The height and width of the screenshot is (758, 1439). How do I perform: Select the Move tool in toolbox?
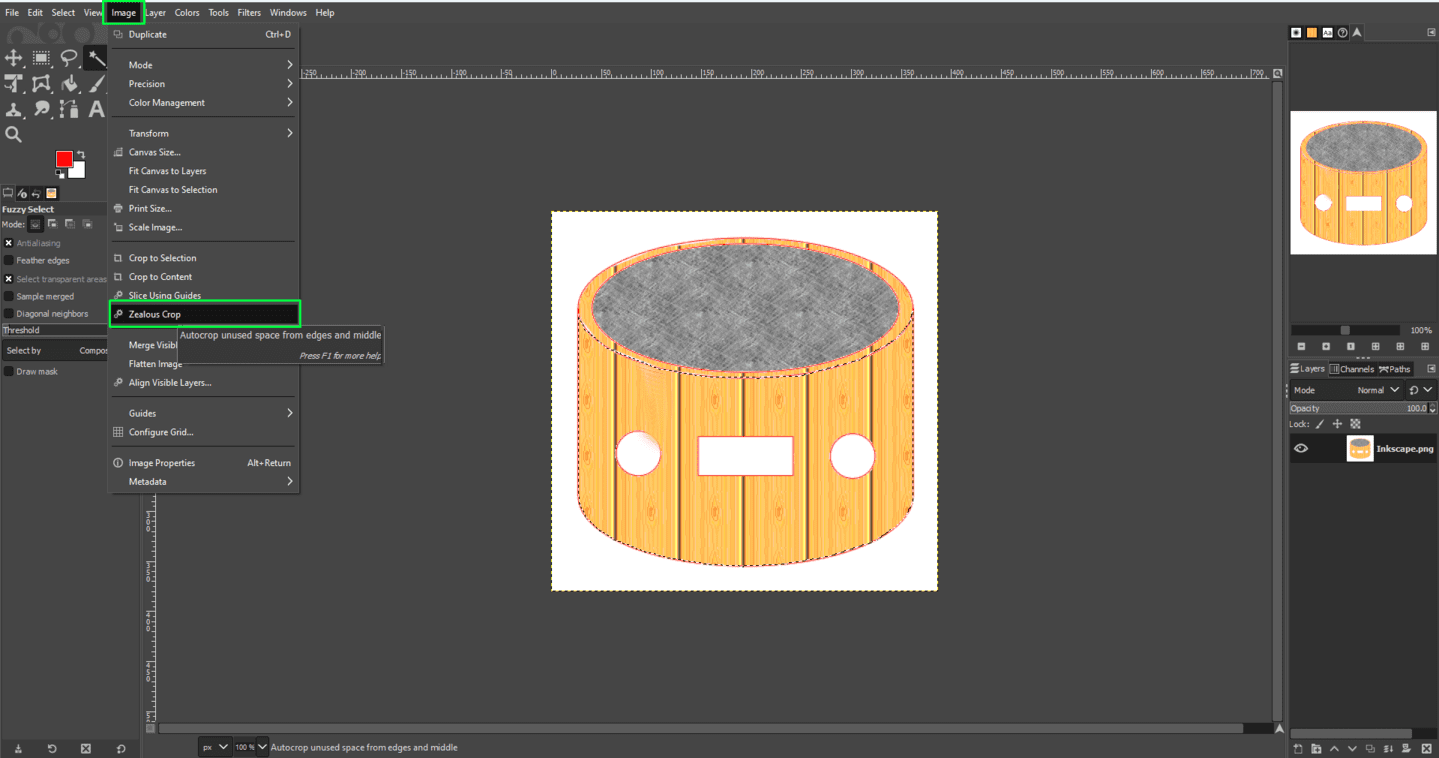click(14, 58)
